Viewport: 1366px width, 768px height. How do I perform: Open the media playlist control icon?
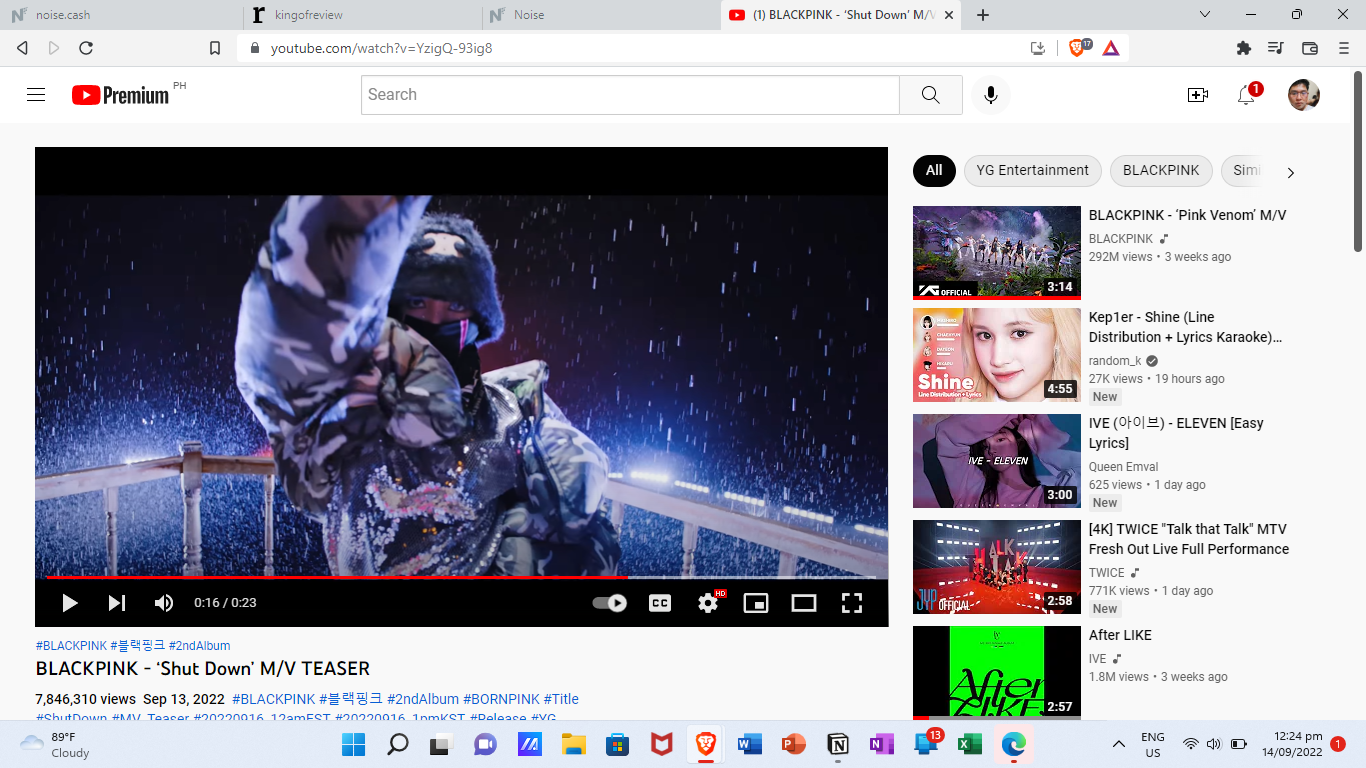(1276, 48)
